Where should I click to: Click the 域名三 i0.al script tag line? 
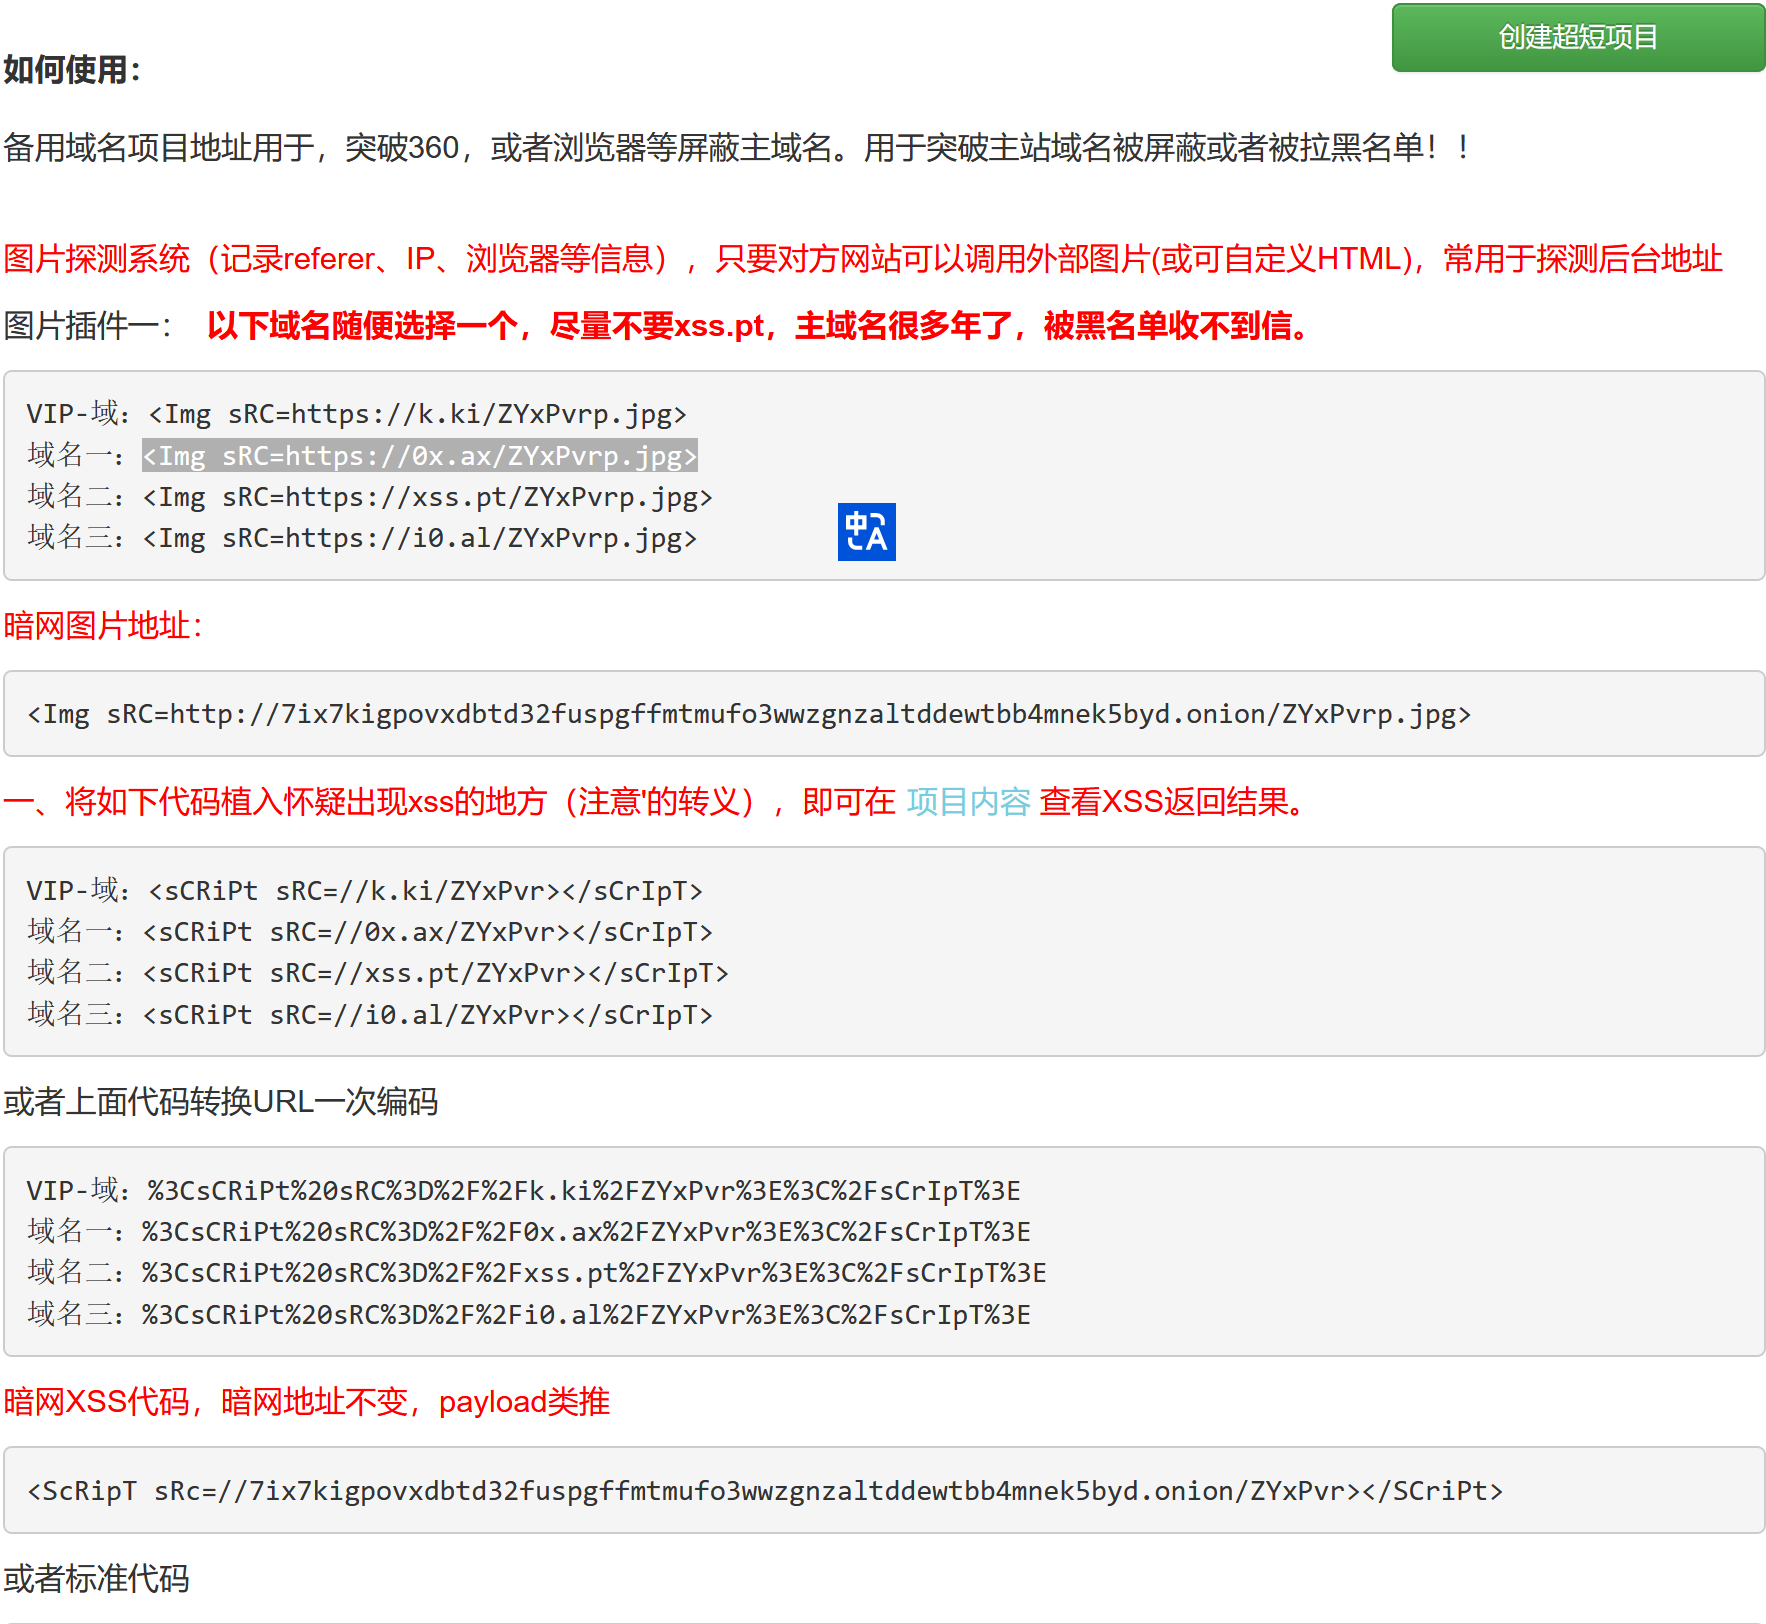pyautogui.click(x=370, y=1015)
